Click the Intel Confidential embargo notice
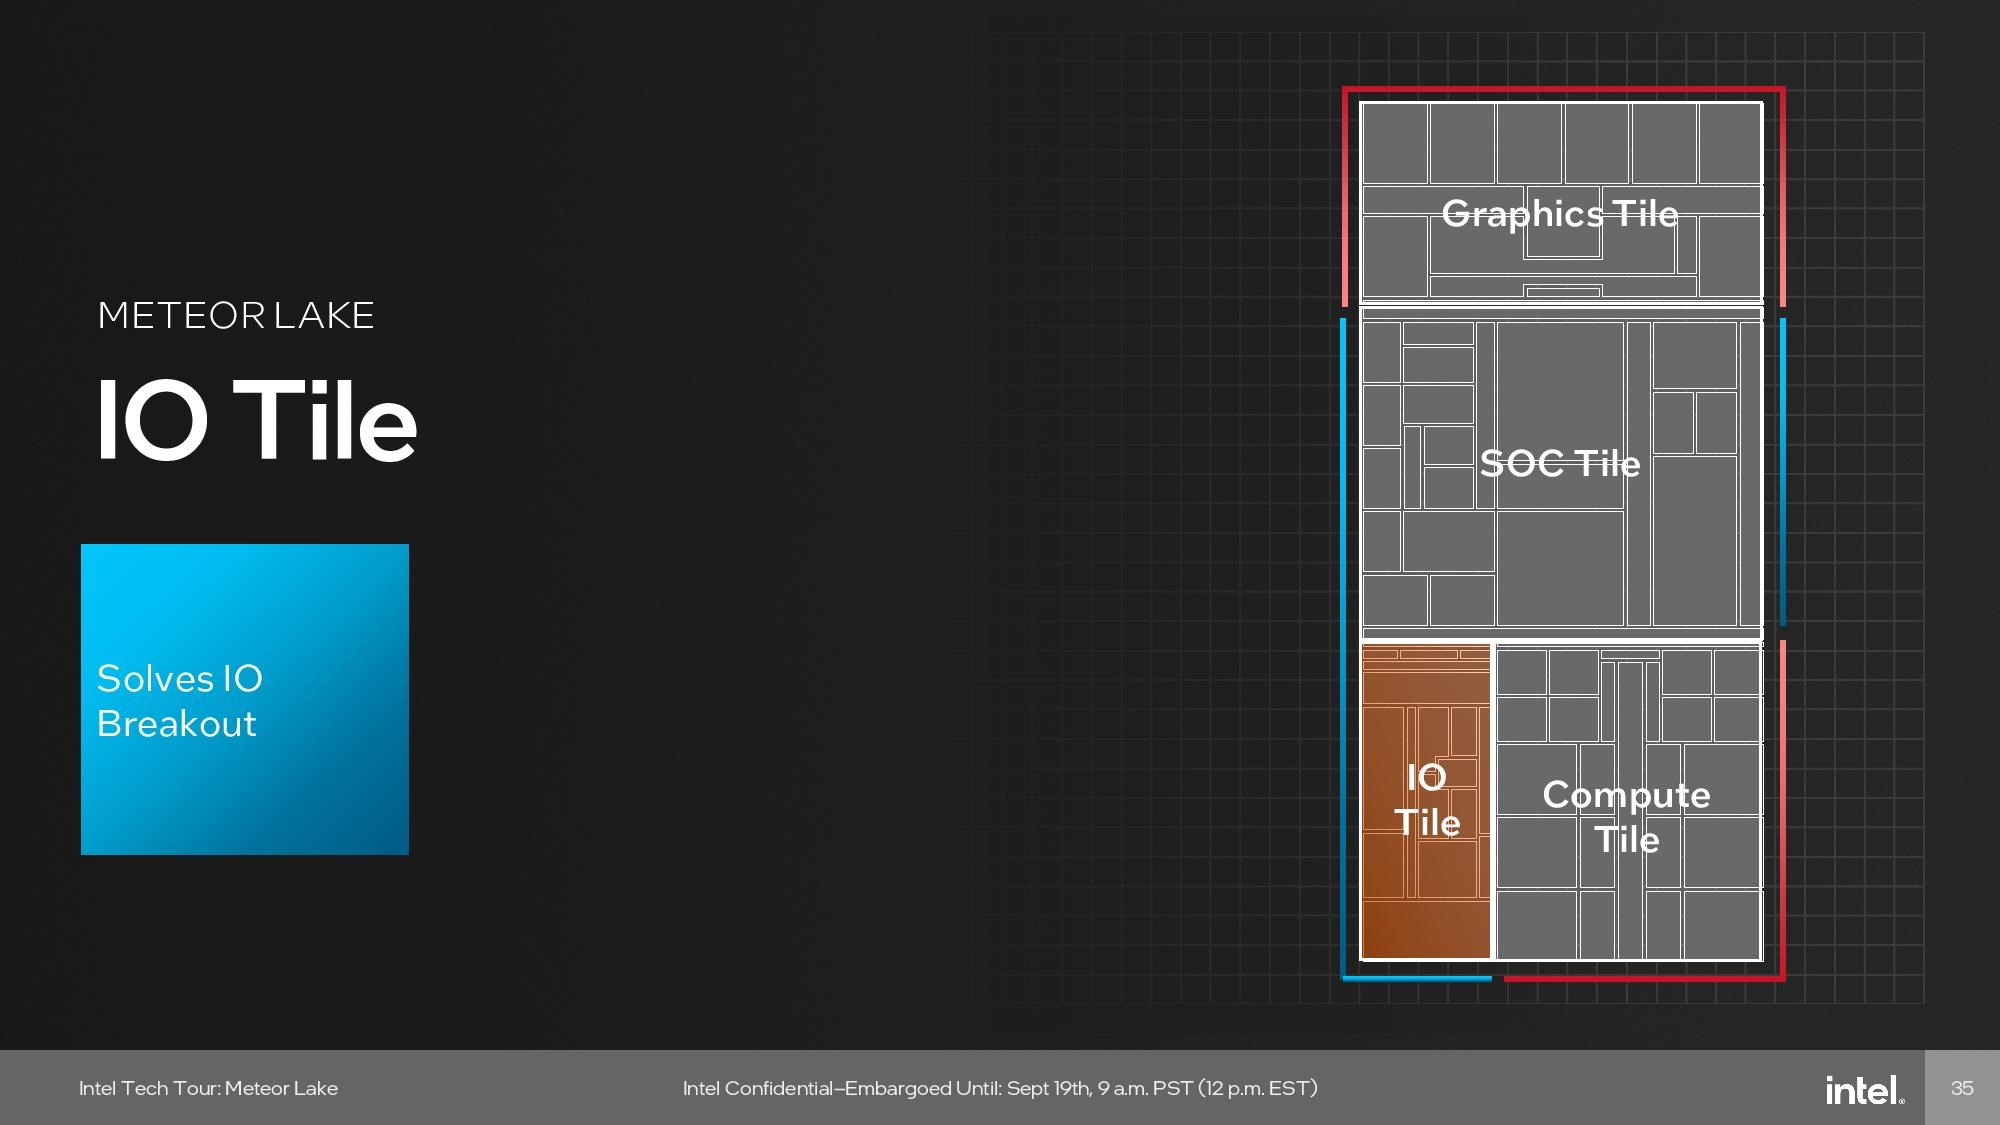This screenshot has width=2000, height=1125. point(1000,1088)
